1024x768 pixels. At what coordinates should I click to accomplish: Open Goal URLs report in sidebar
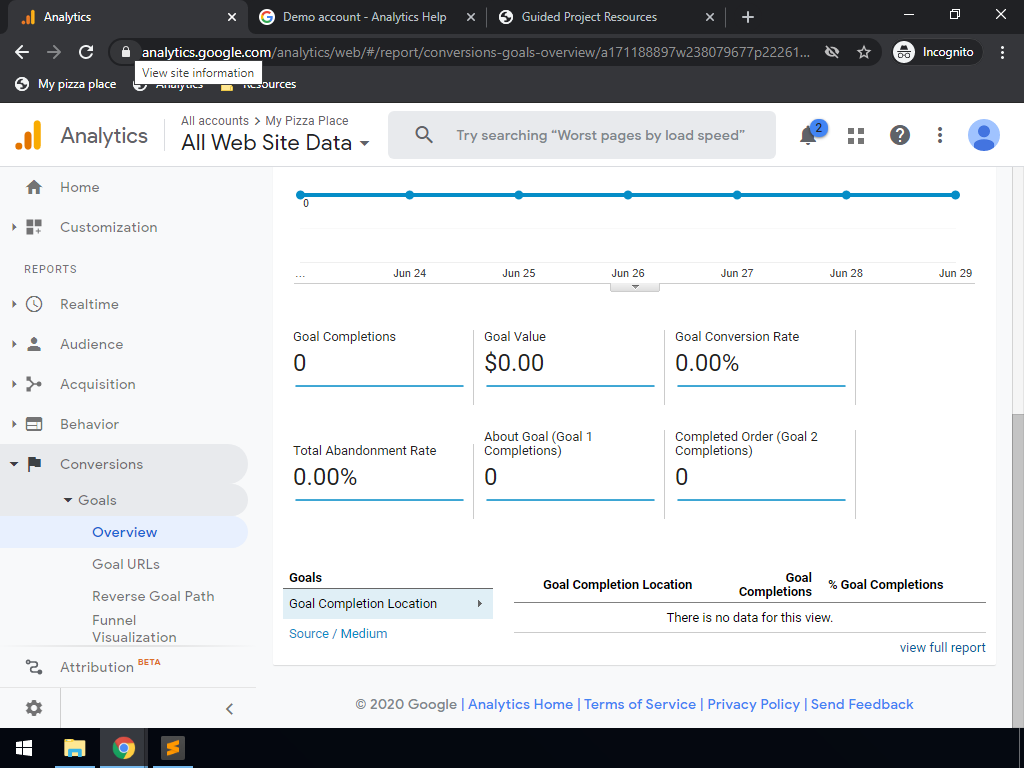[x=126, y=564]
